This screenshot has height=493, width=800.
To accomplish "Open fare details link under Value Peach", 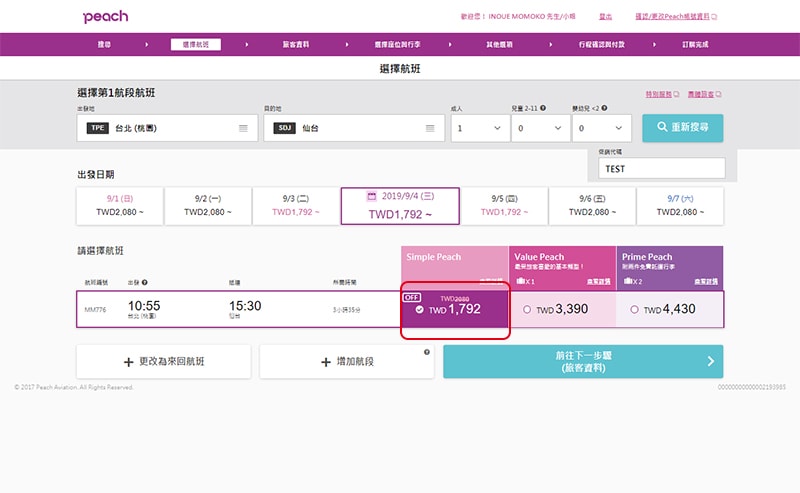I will tap(598, 281).
